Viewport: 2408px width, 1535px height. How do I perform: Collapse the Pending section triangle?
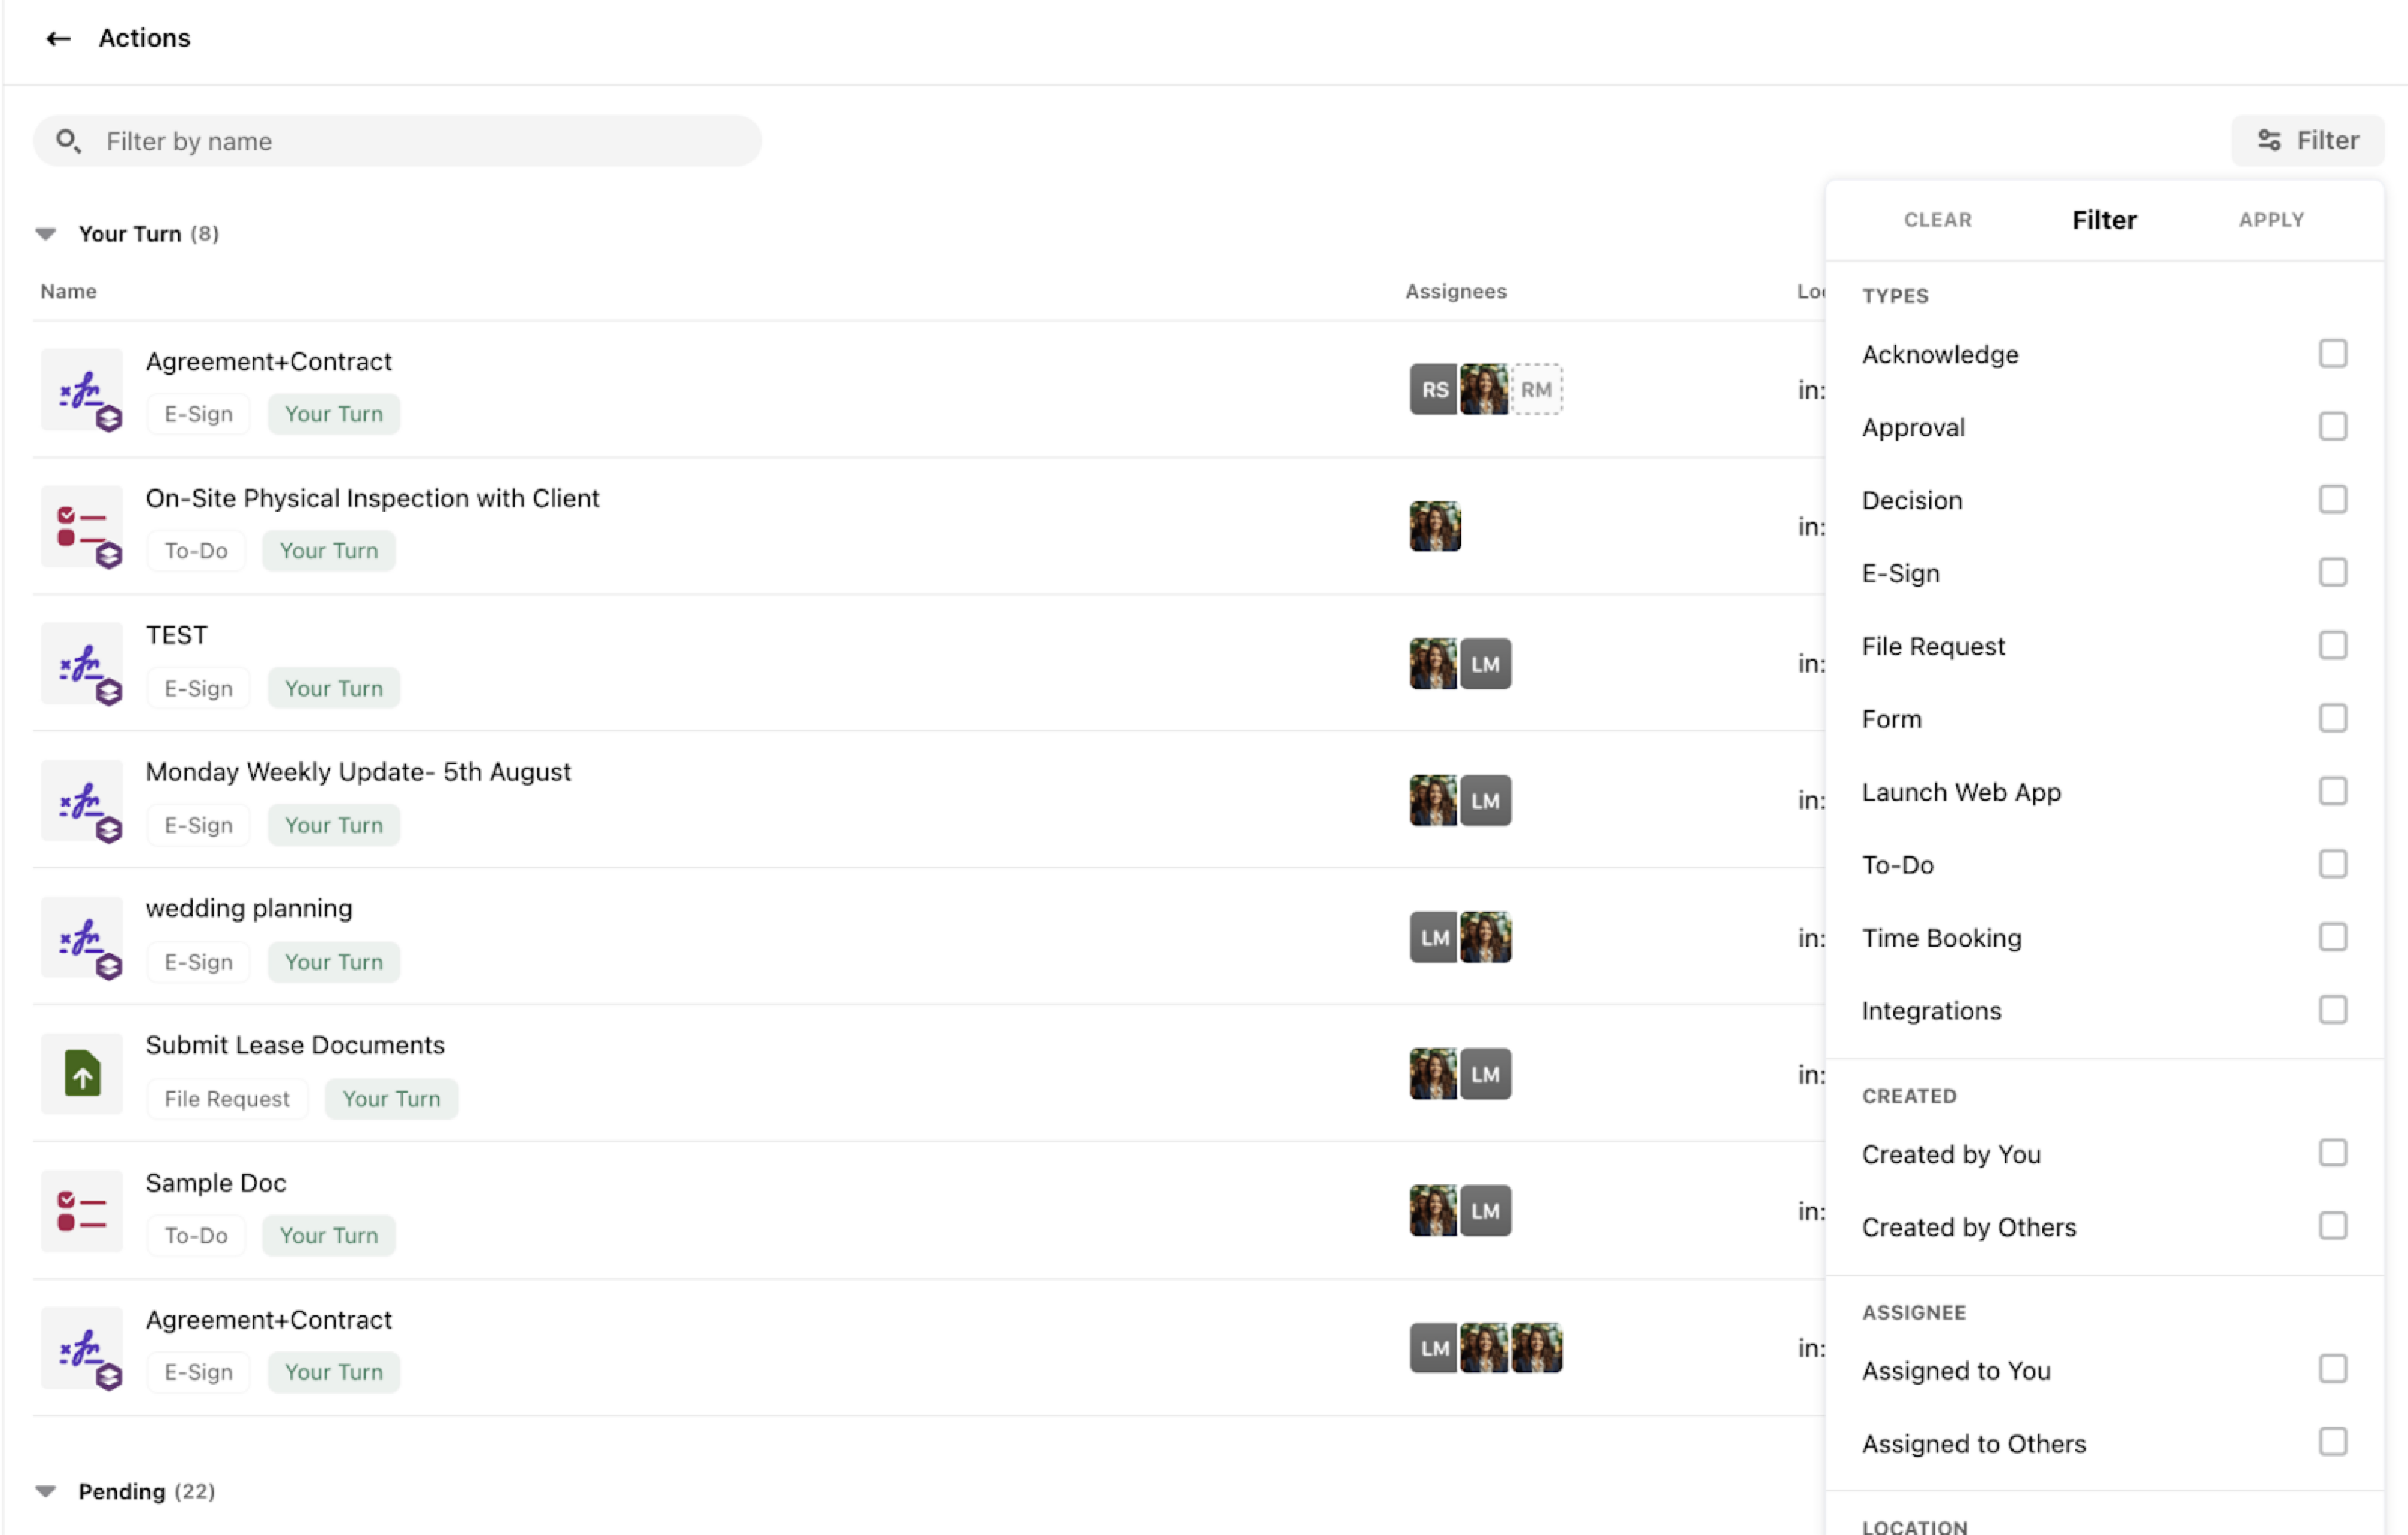(x=46, y=1491)
